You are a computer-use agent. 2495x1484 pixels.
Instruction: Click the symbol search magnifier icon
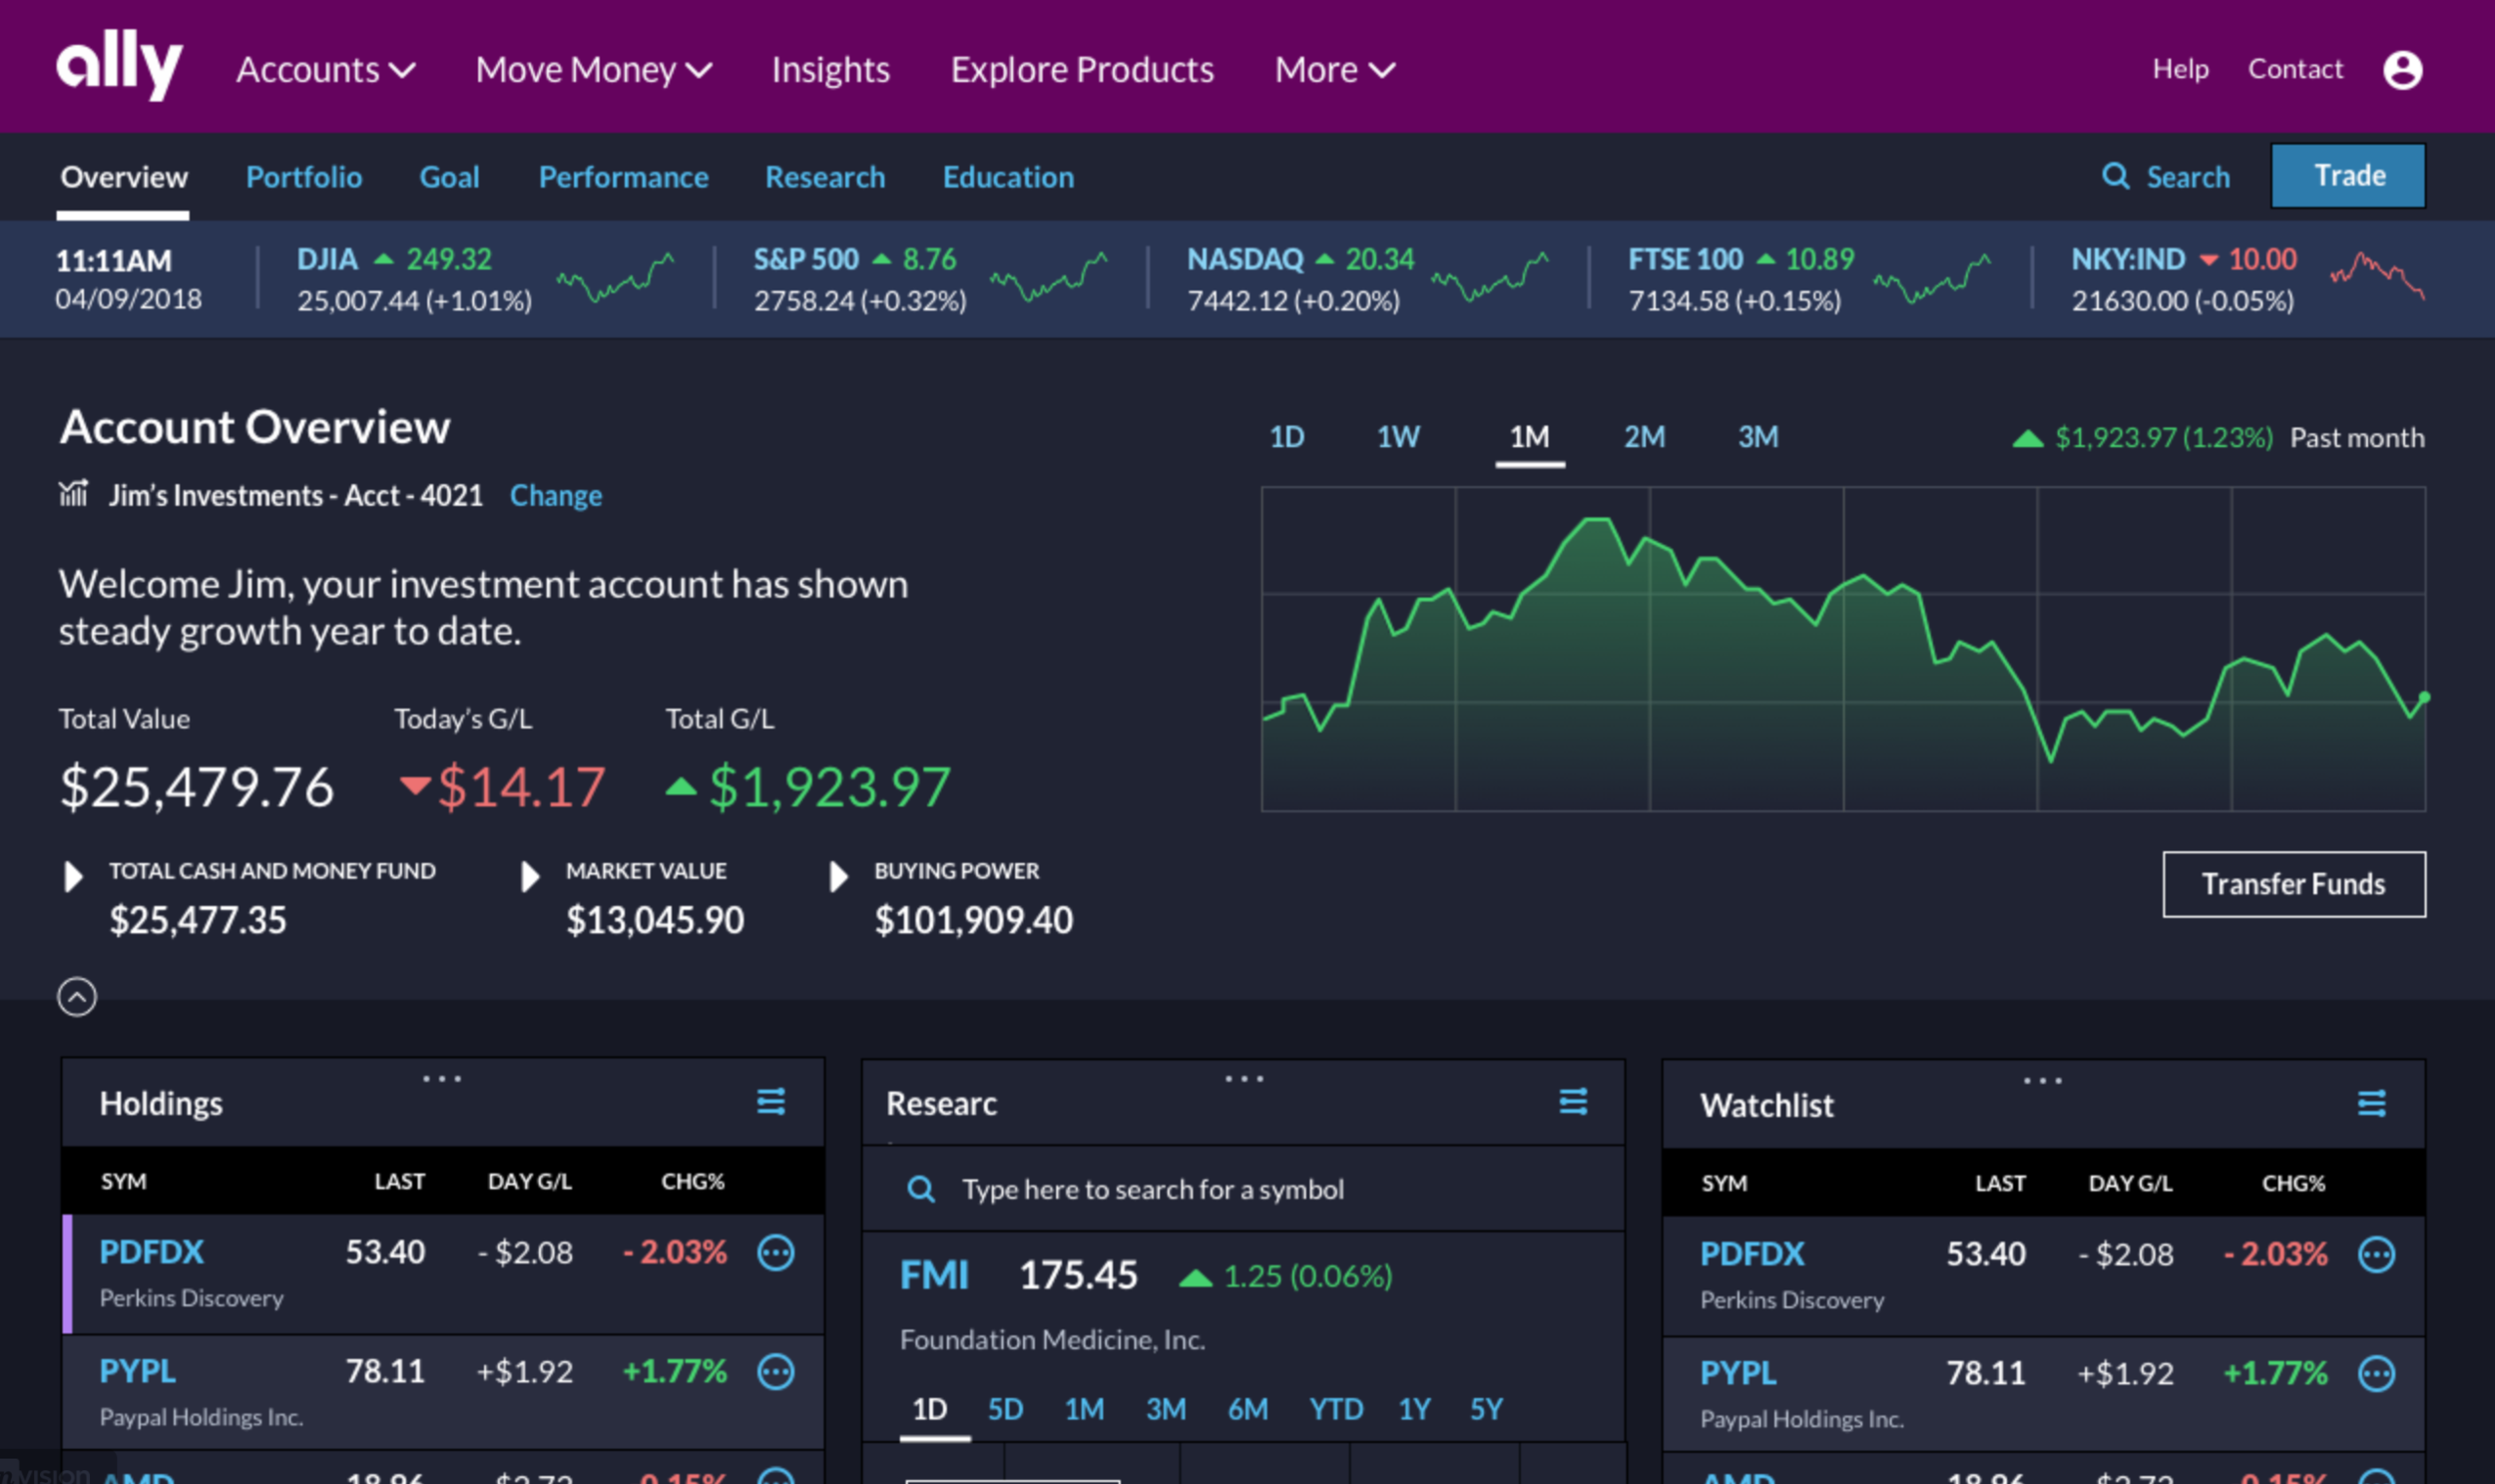tap(920, 1189)
